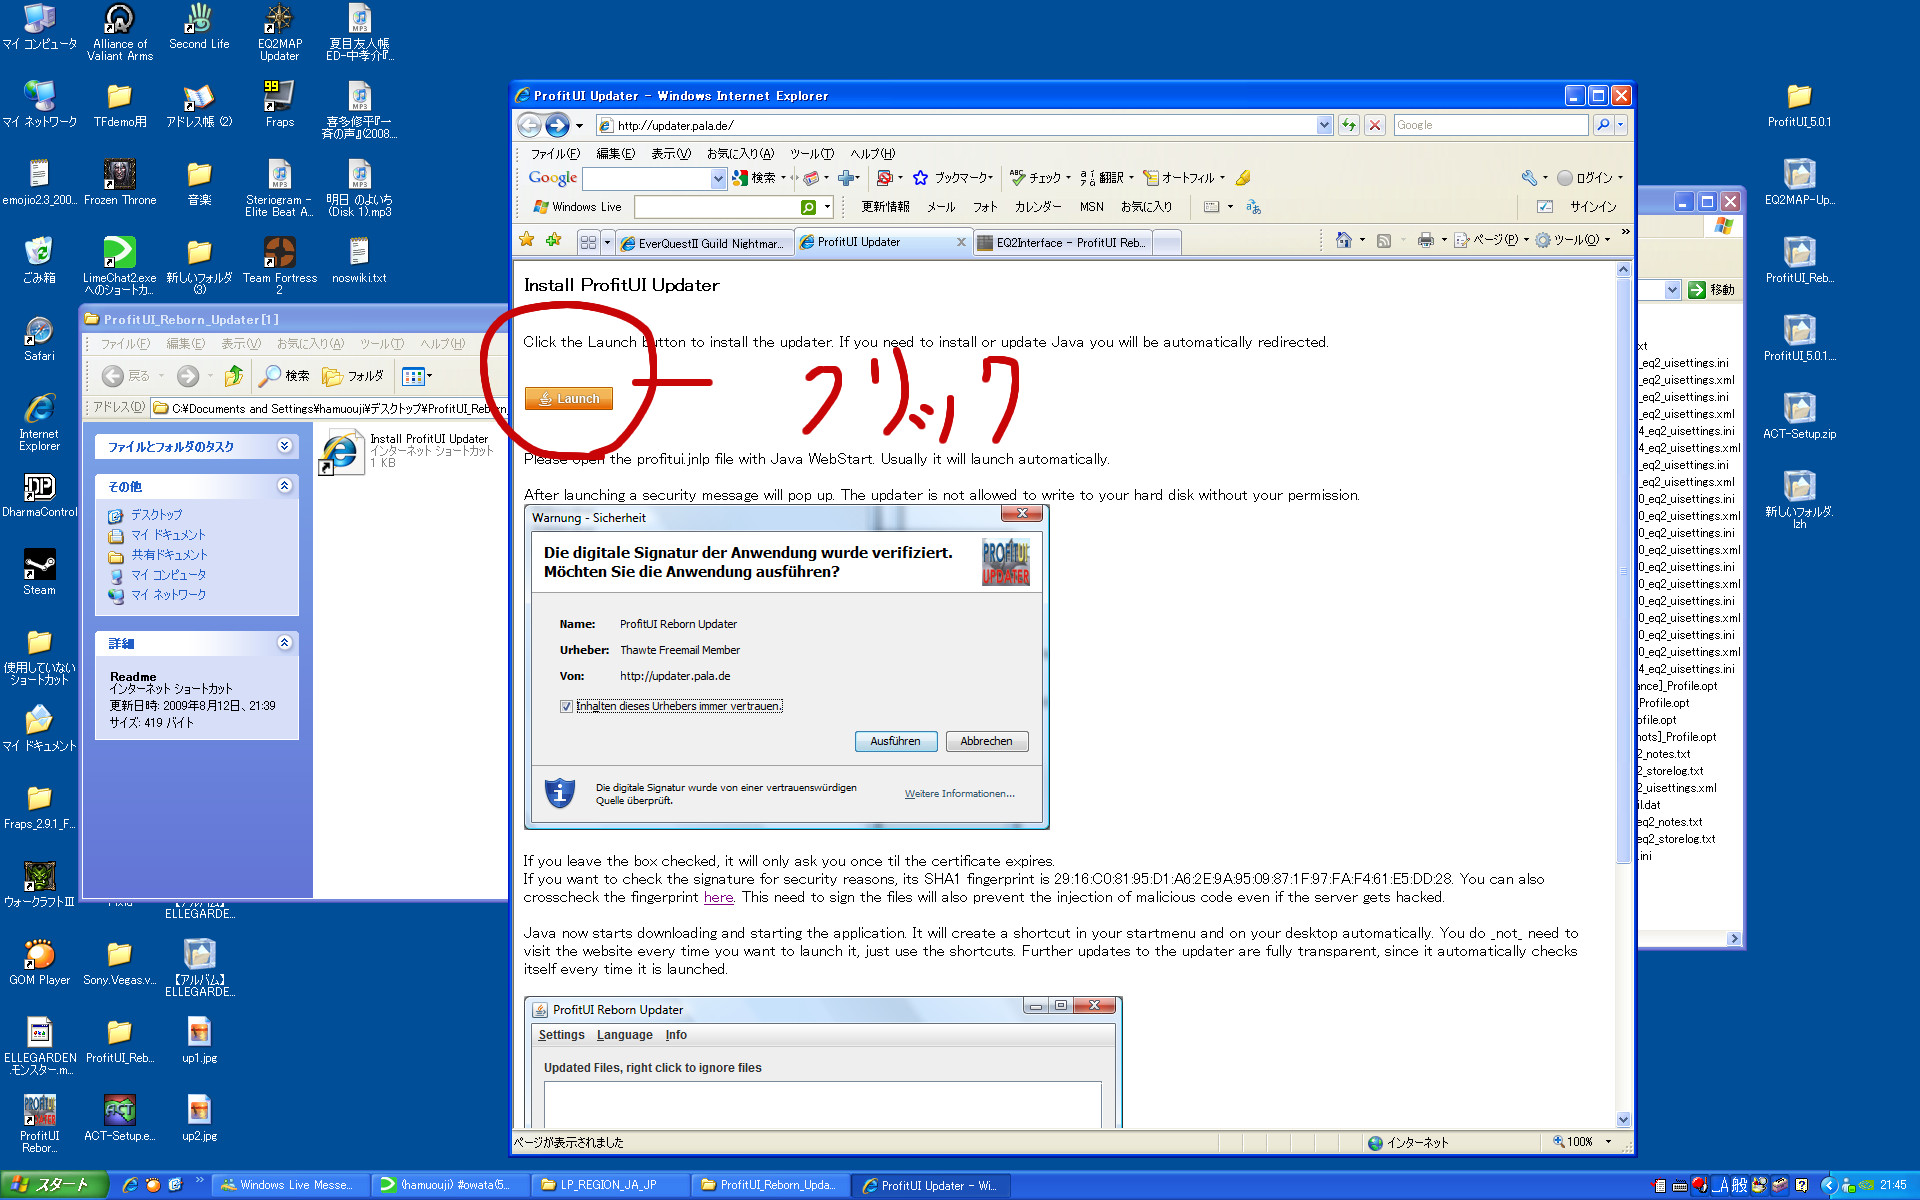Select Install ProfitUI Updater shortcut file
This screenshot has width=1920, height=1200.
(x=408, y=451)
